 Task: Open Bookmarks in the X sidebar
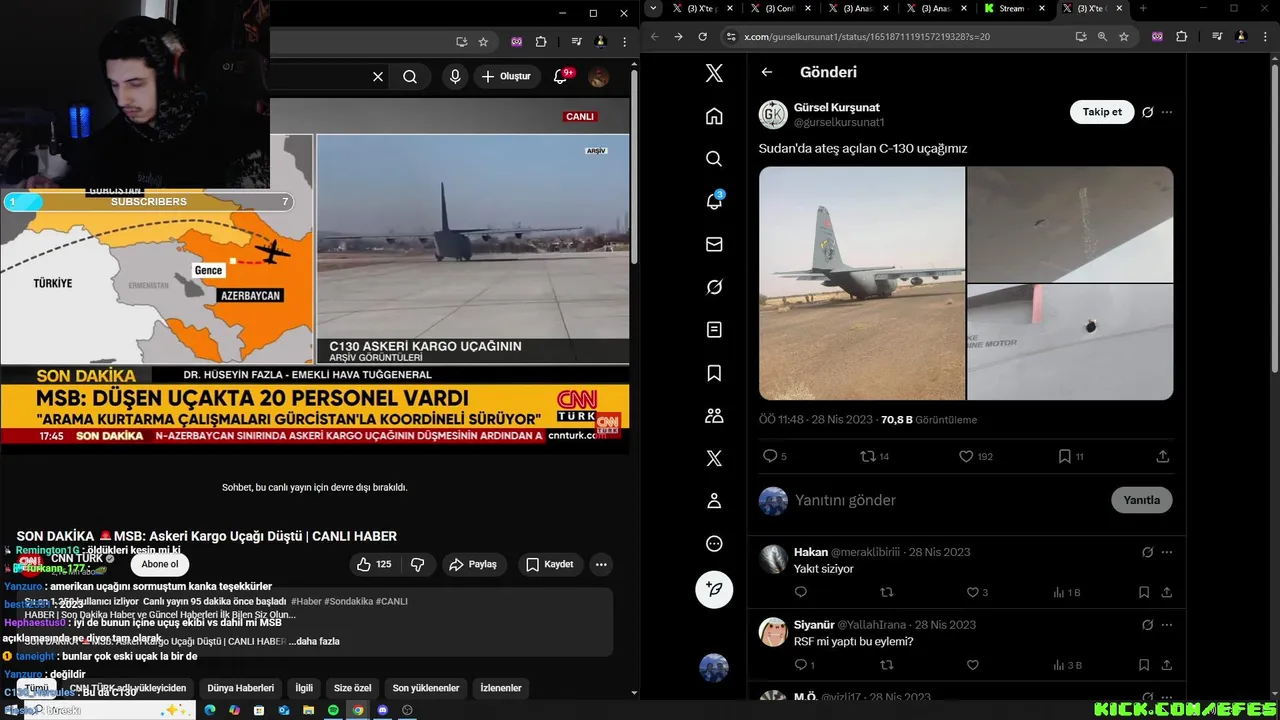[714, 372]
